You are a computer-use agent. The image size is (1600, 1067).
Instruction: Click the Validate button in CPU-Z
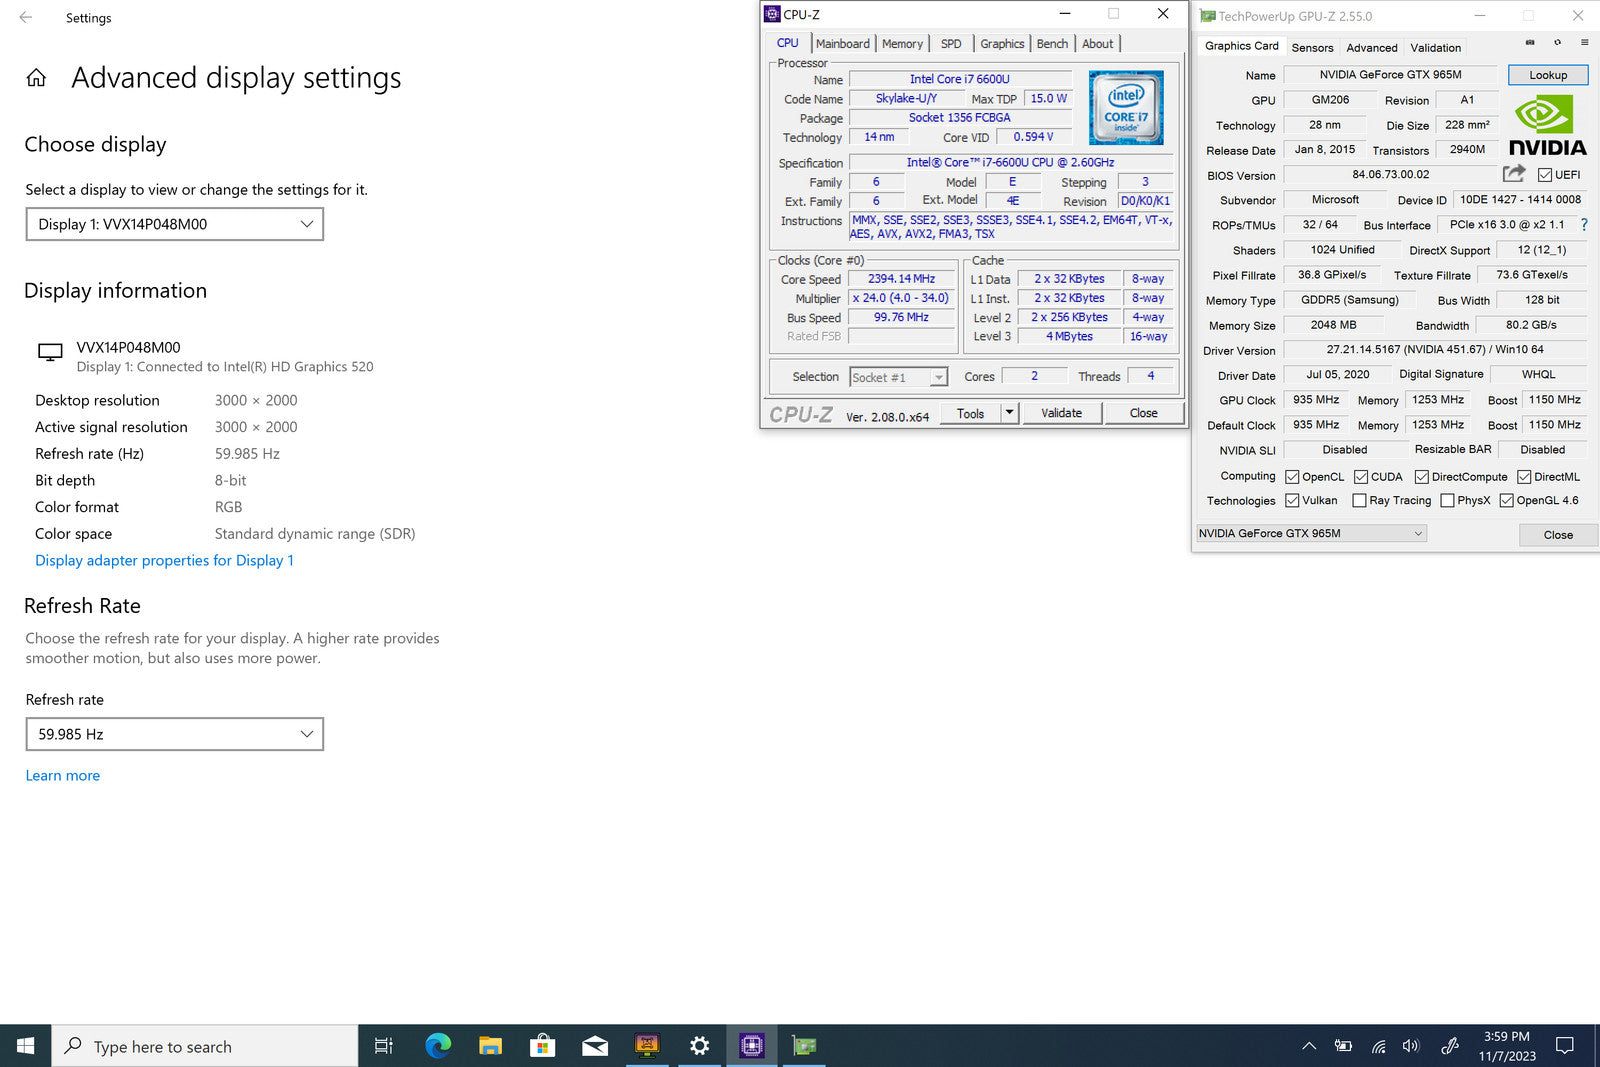(1061, 413)
